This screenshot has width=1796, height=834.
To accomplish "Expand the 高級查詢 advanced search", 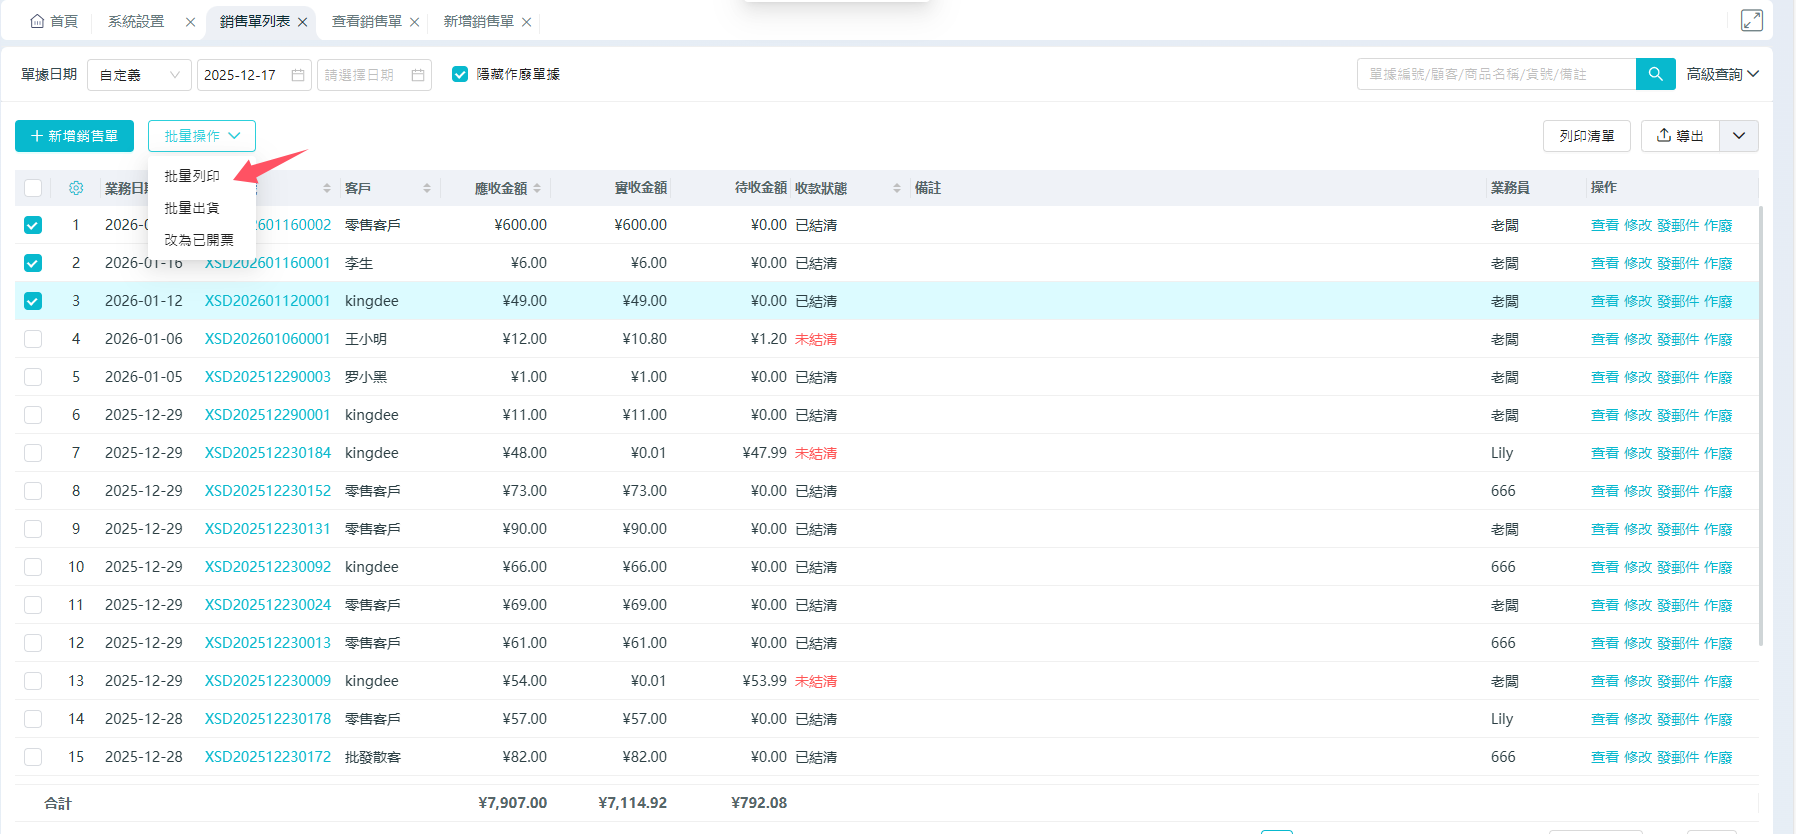I will click(x=1722, y=74).
